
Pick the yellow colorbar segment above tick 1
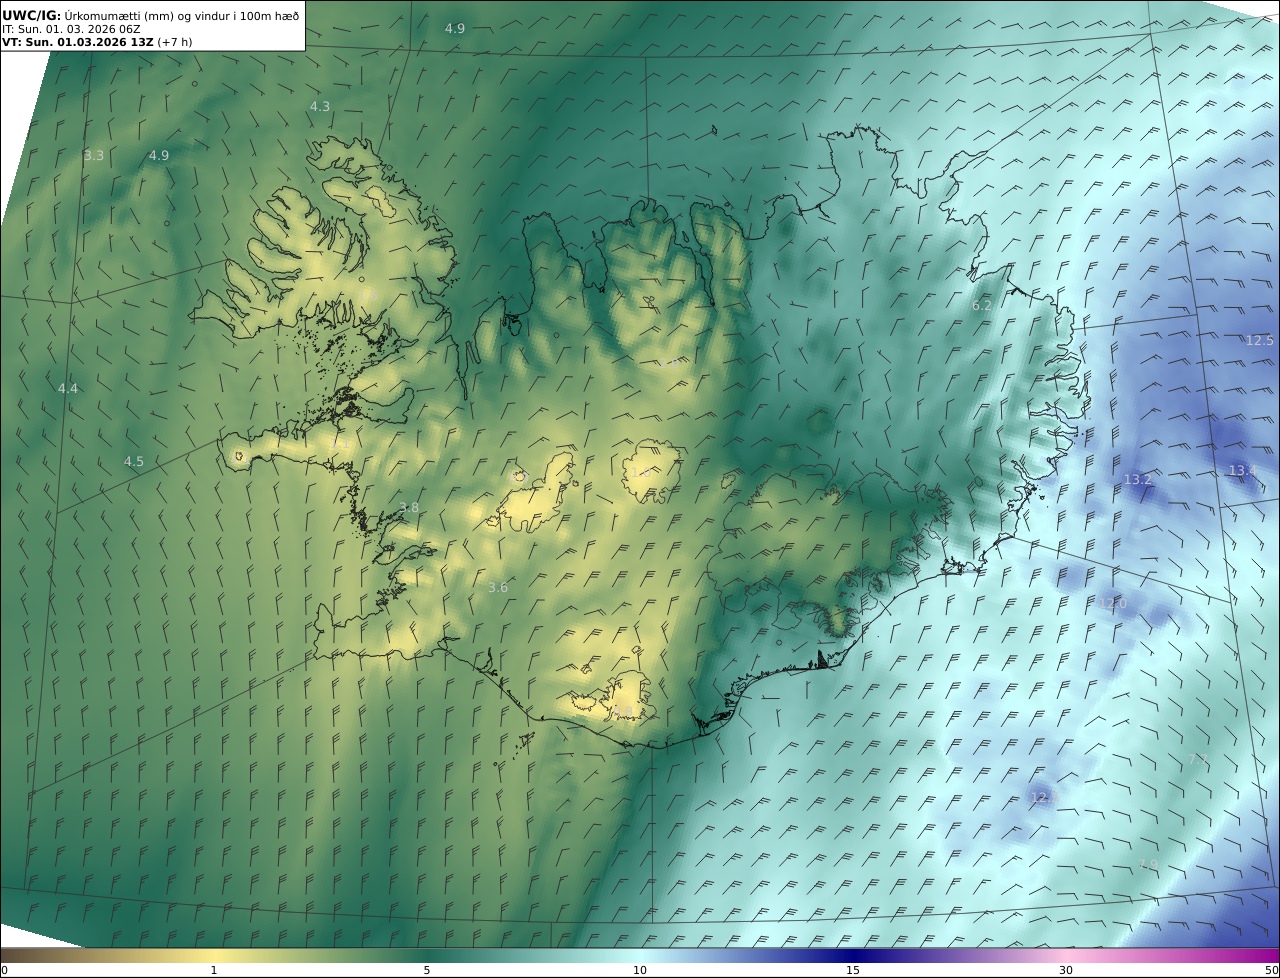point(214,955)
